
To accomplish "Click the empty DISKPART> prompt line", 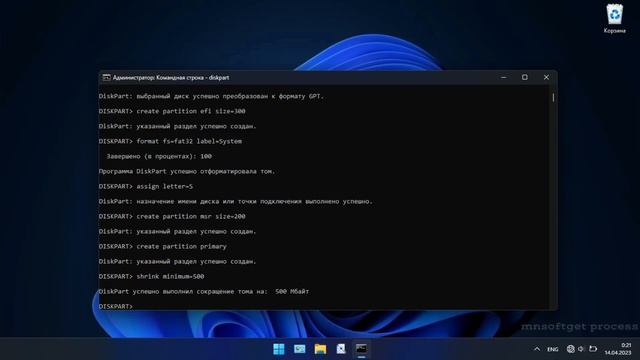I will [116, 306].
